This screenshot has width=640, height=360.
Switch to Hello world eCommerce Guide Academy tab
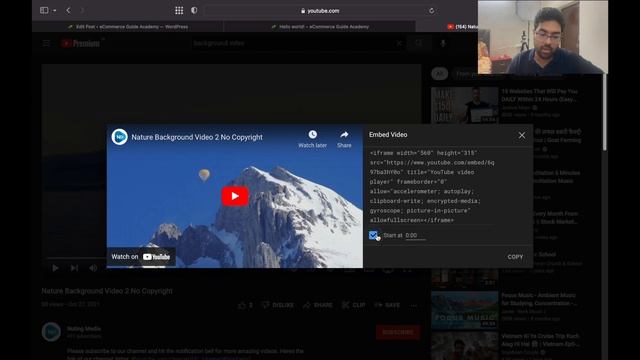(320, 27)
